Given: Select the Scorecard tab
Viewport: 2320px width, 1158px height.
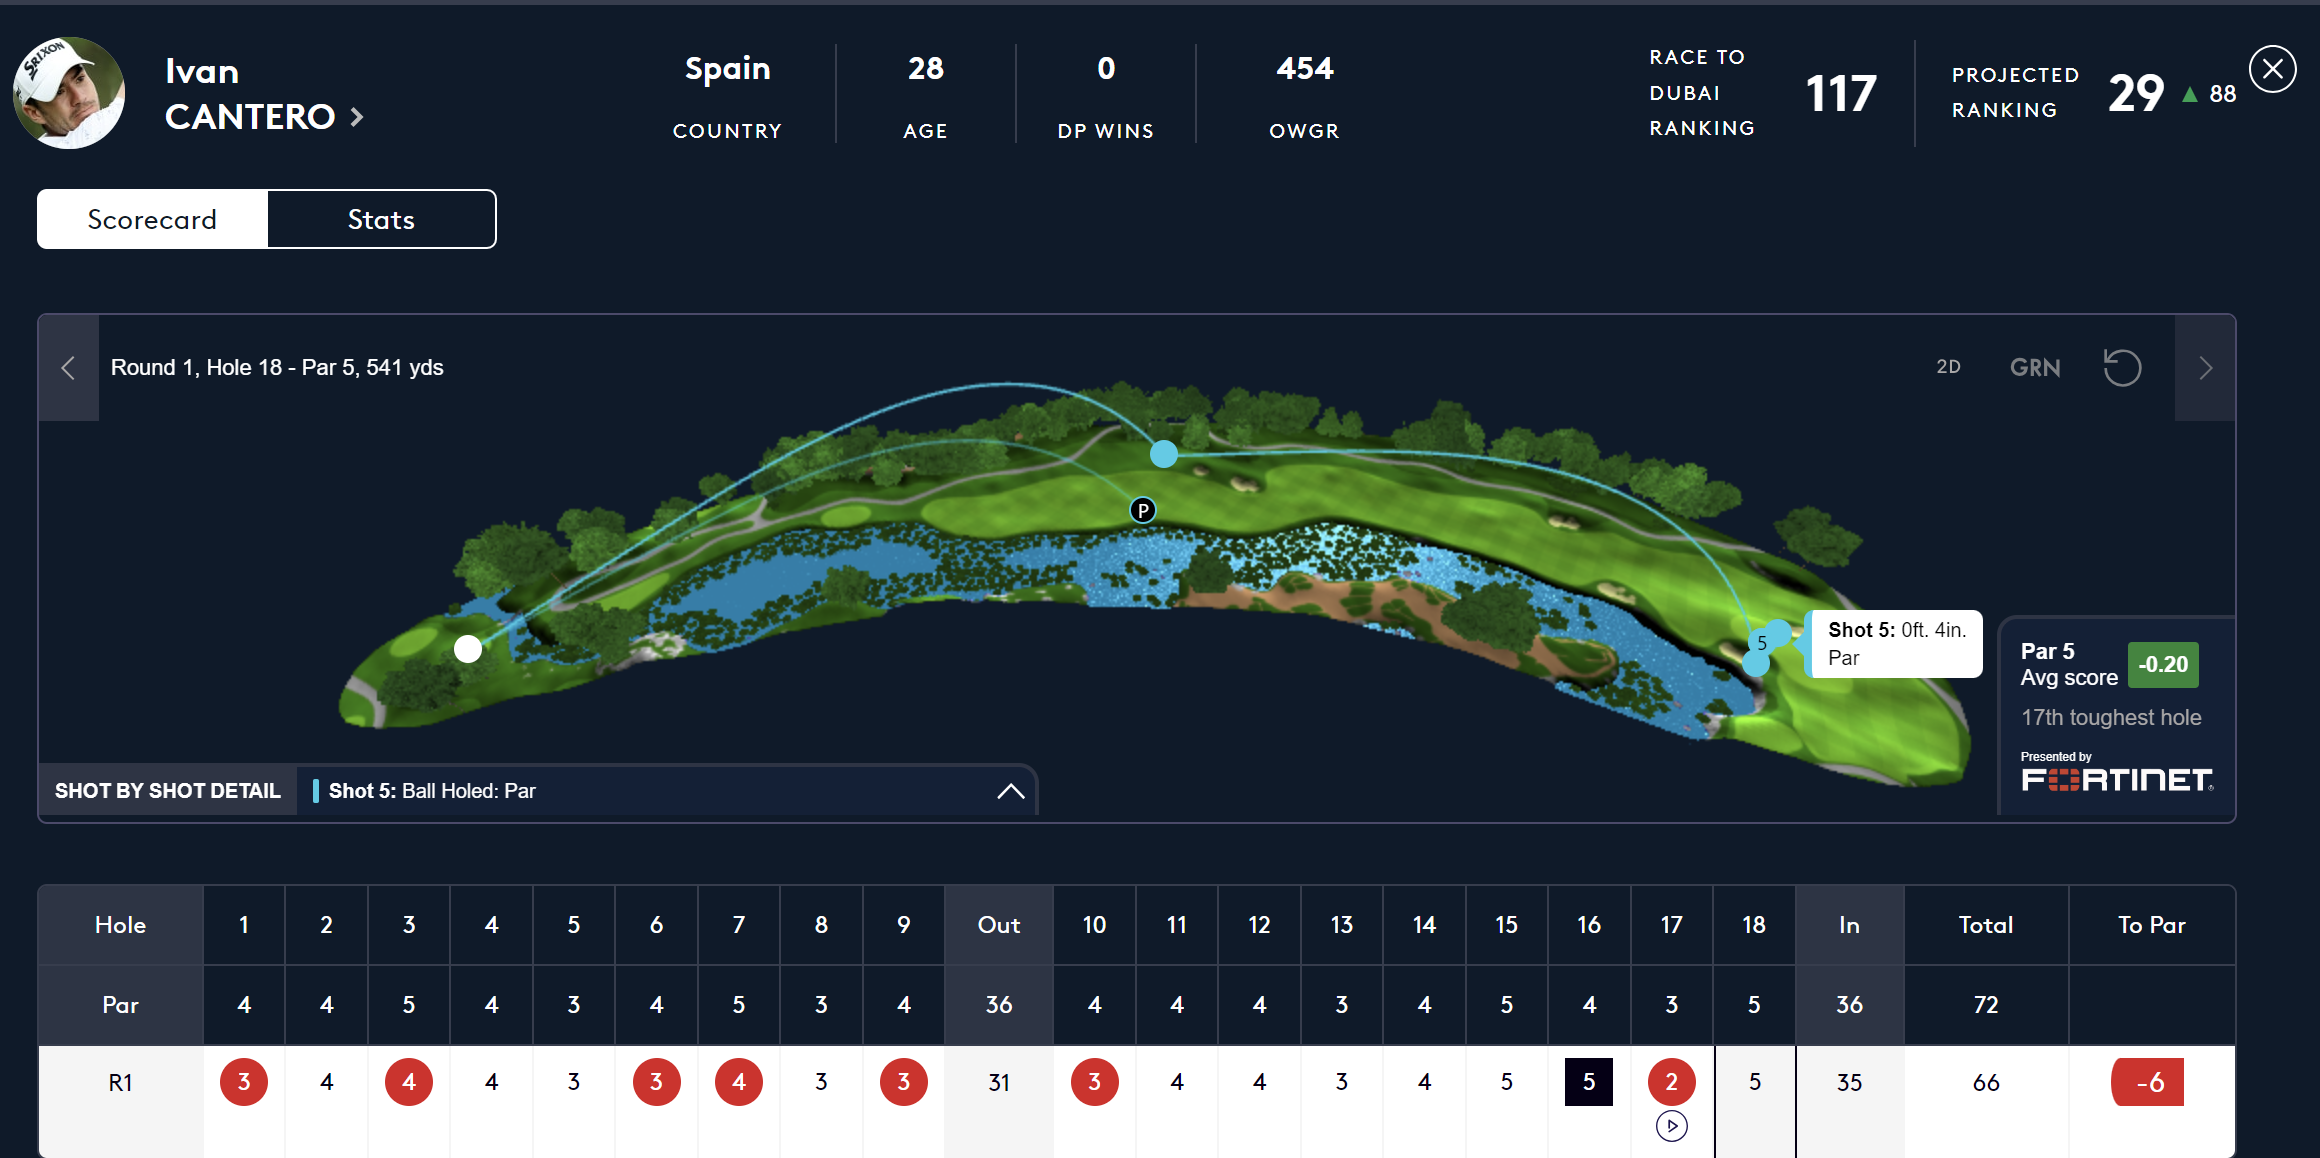Looking at the screenshot, I should [x=152, y=219].
